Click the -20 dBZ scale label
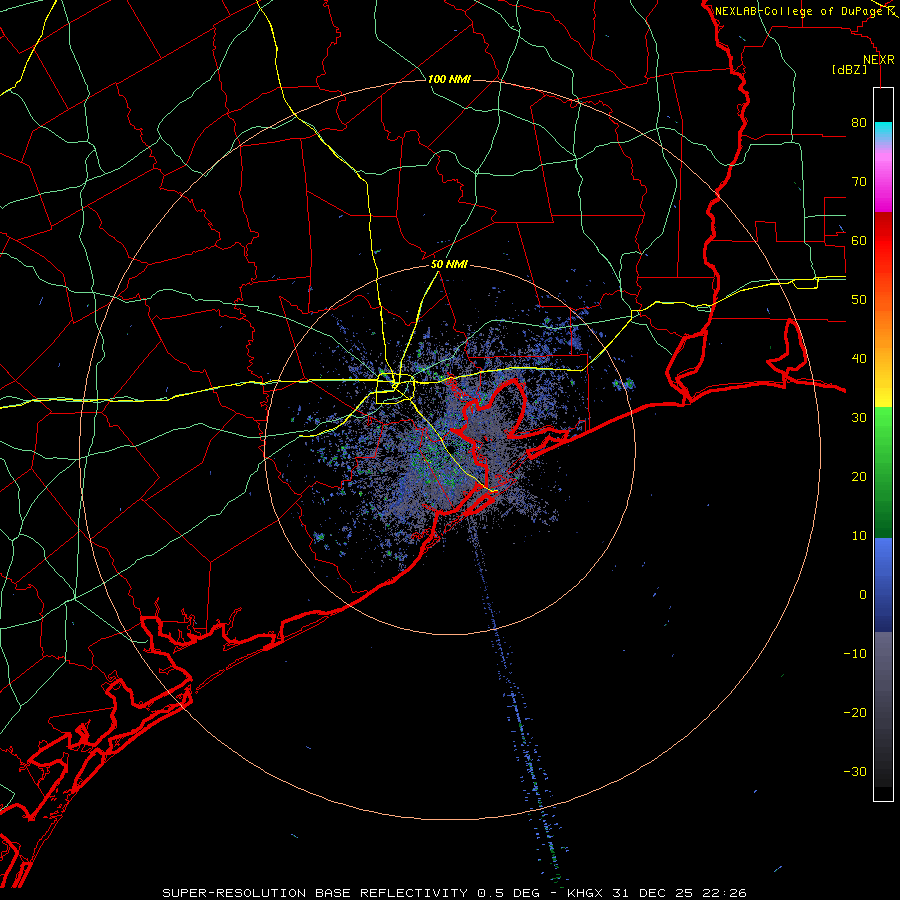This screenshot has height=900, width=900. [855, 712]
